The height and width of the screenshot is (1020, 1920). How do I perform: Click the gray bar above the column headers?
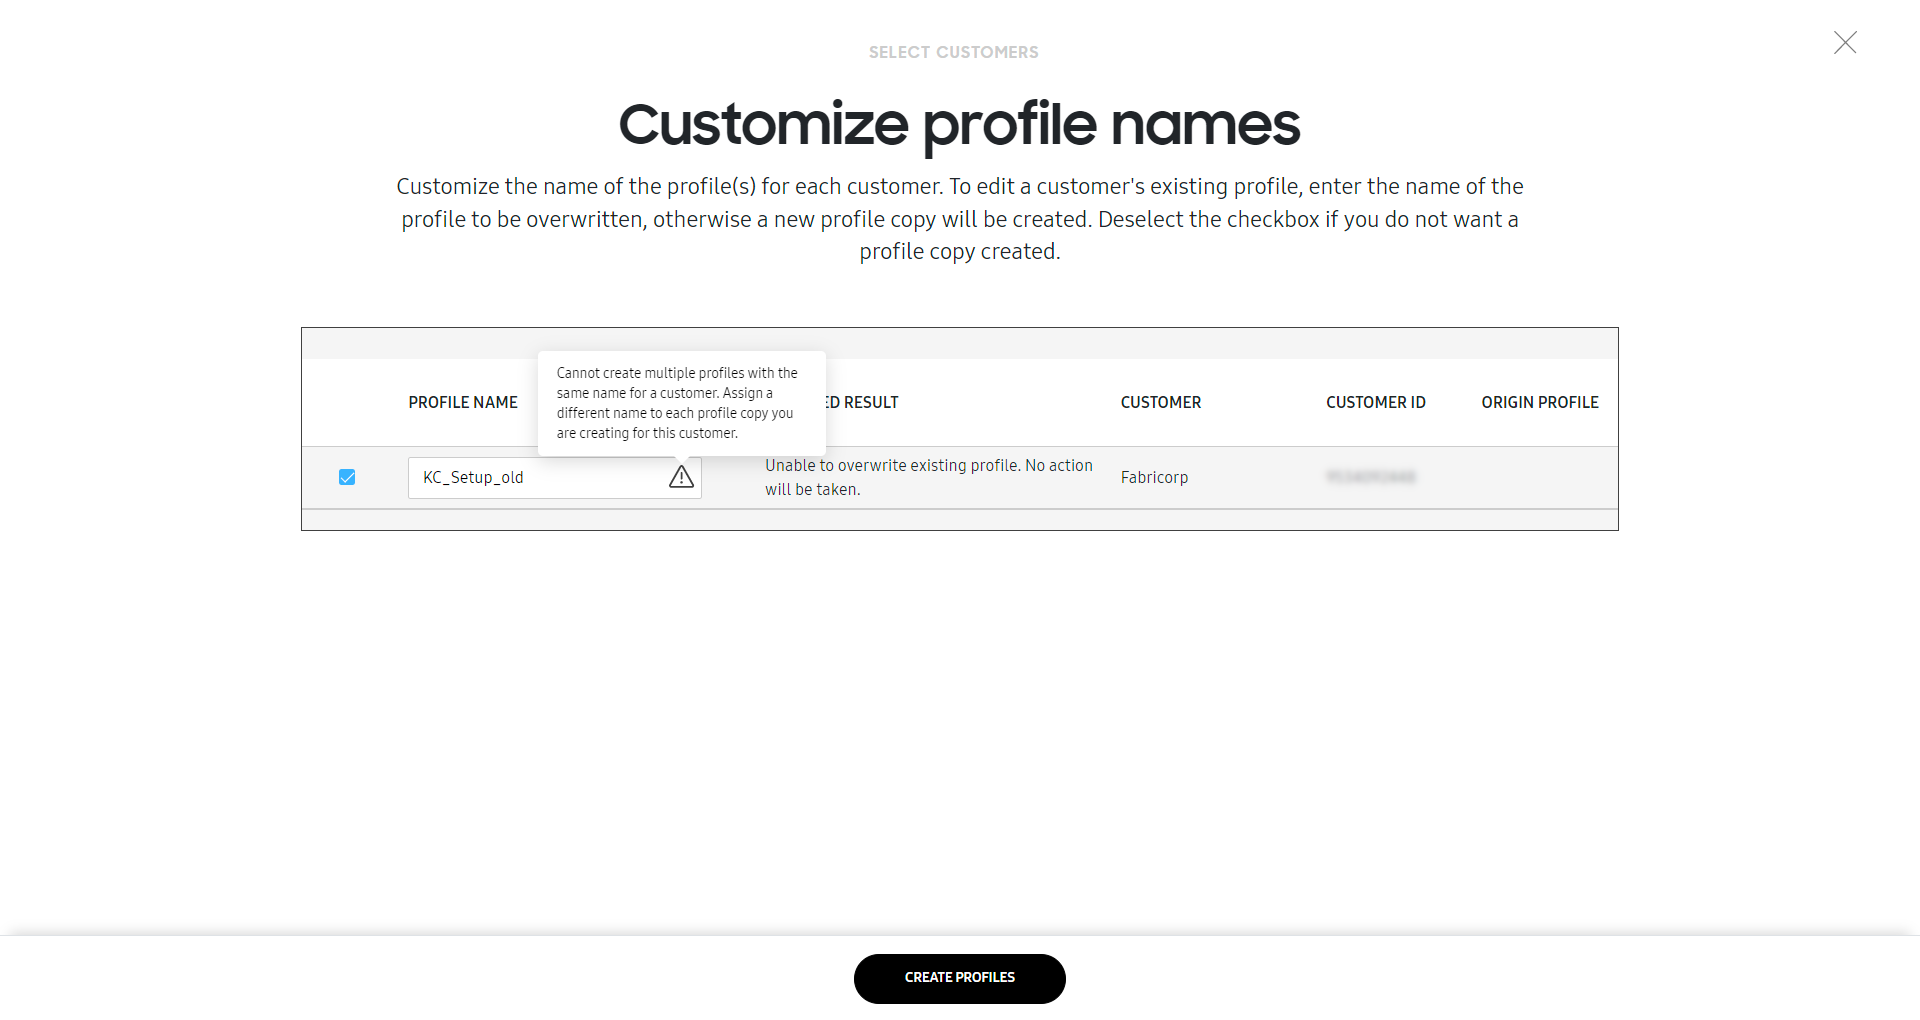[960, 343]
